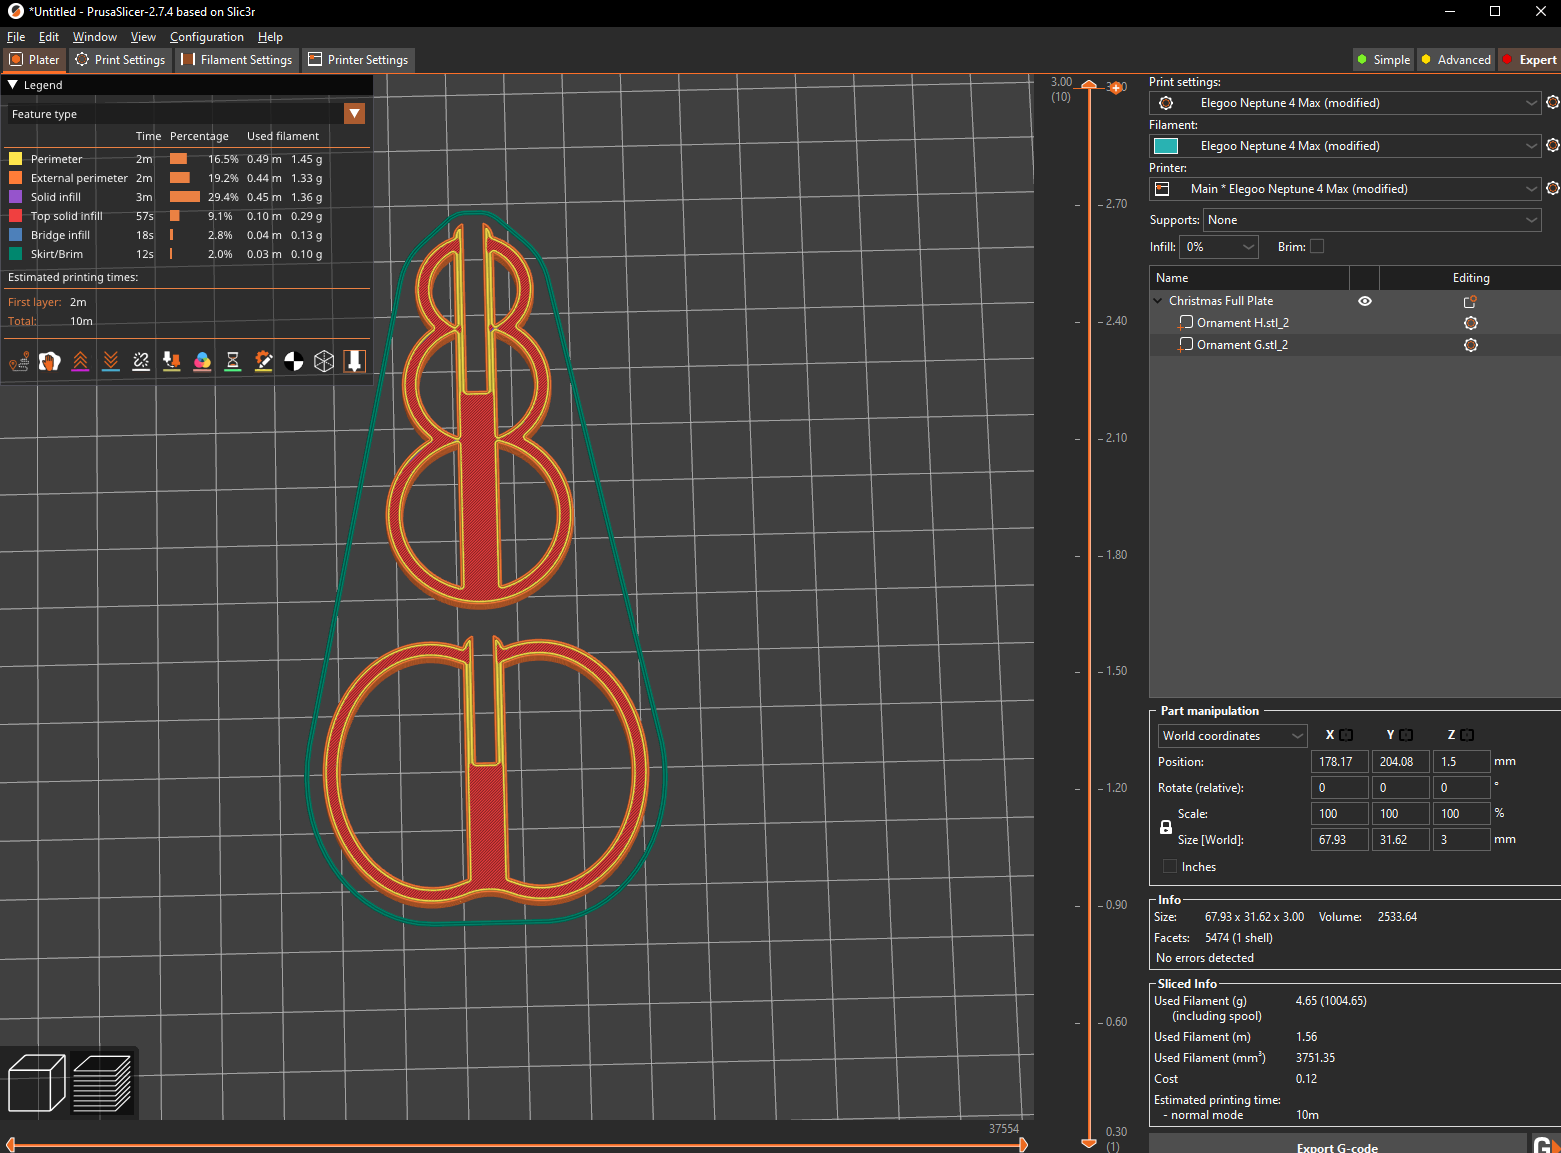Open print settings gear beside Print settings dropdown

tap(1553, 102)
